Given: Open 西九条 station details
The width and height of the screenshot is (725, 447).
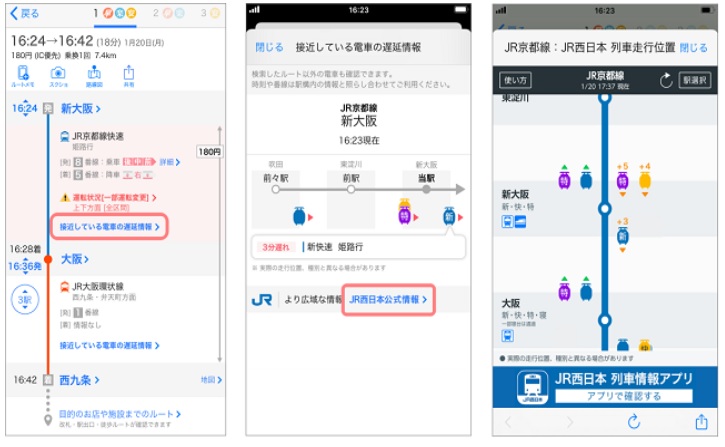Looking at the screenshot, I should point(79,380).
